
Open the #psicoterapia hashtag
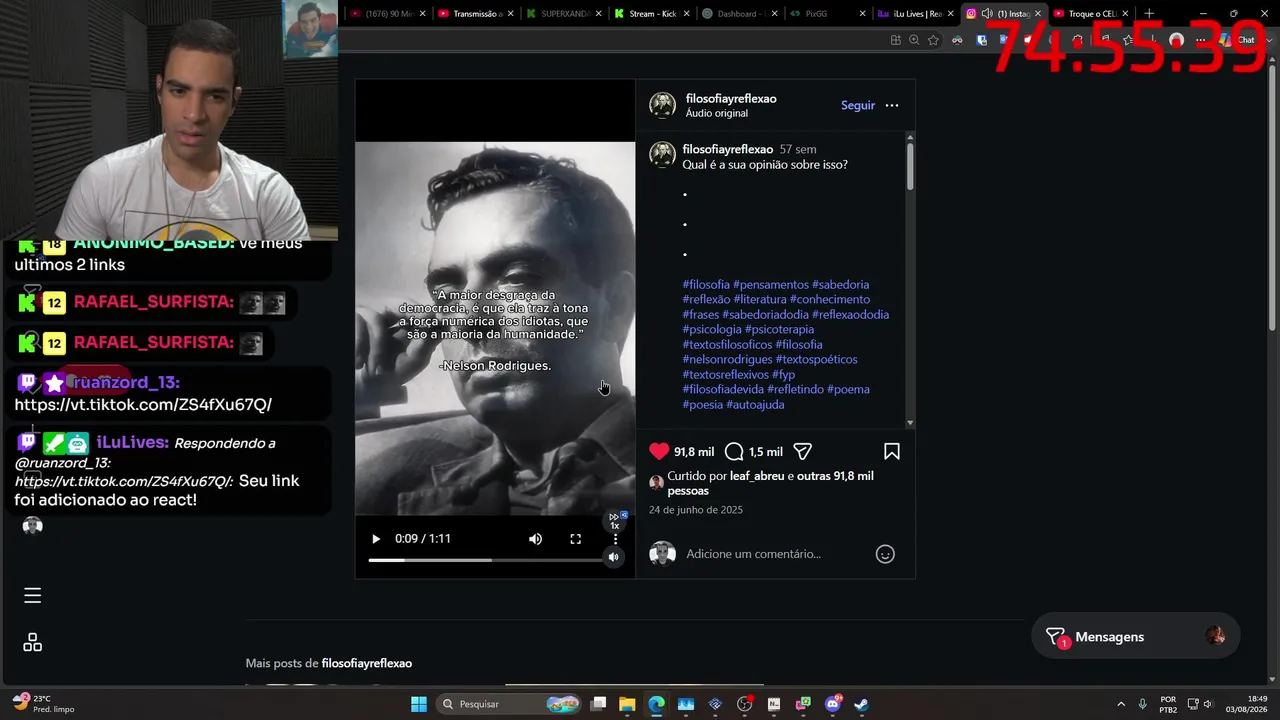780,330
